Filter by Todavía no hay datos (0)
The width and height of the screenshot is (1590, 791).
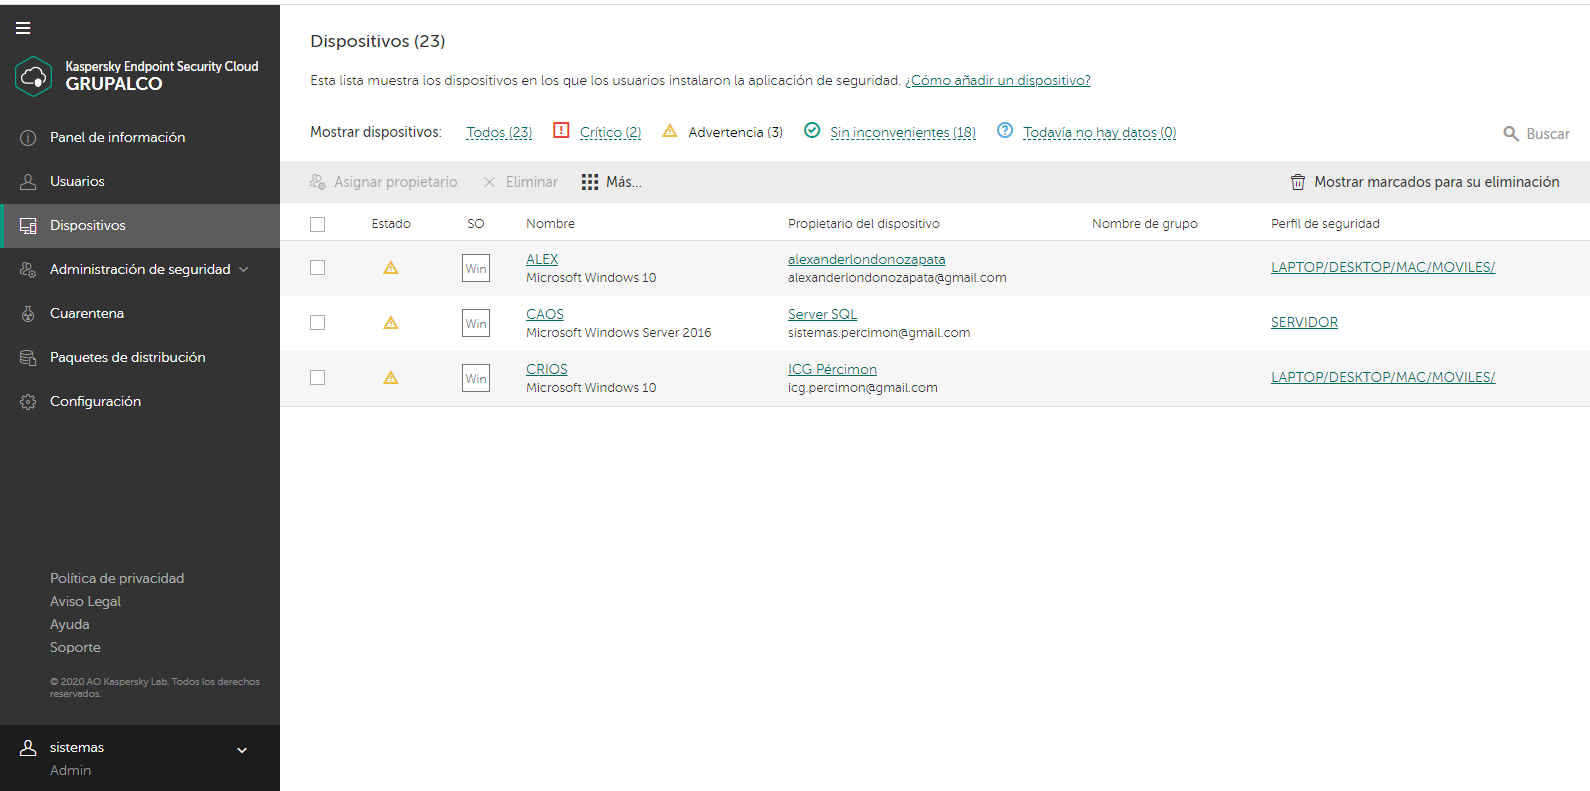click(x=1099, y=132)
